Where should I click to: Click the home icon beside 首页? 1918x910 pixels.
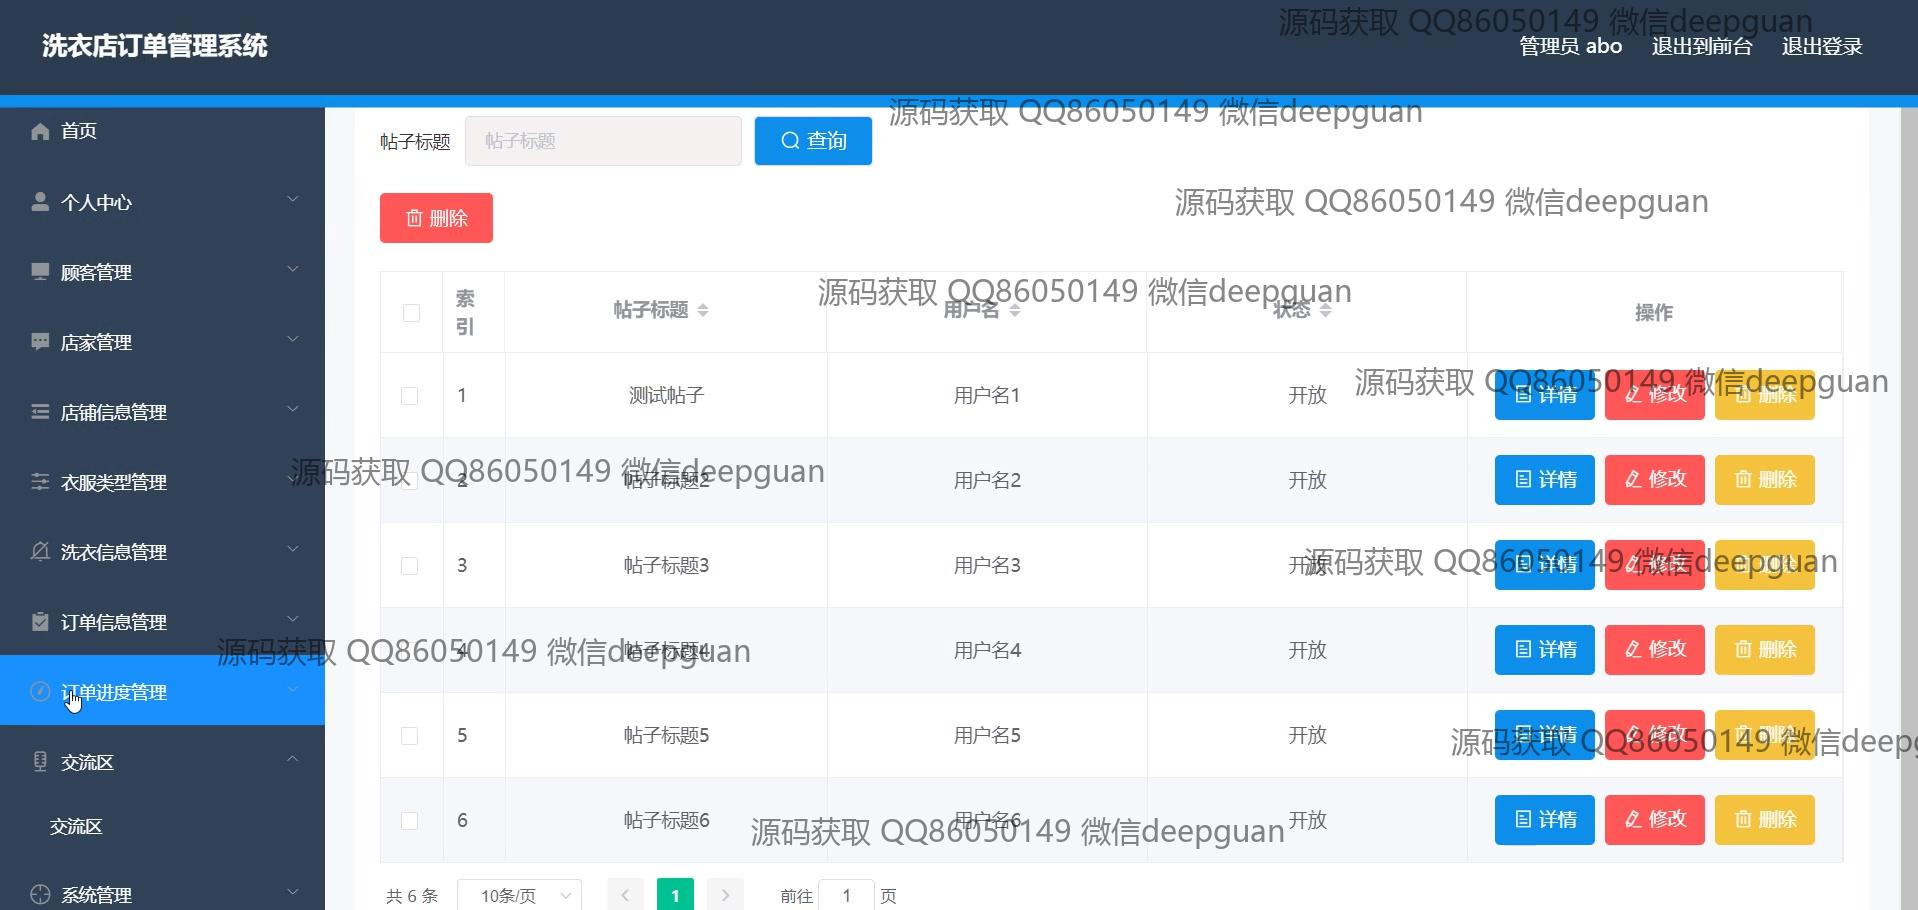(40, 131)
